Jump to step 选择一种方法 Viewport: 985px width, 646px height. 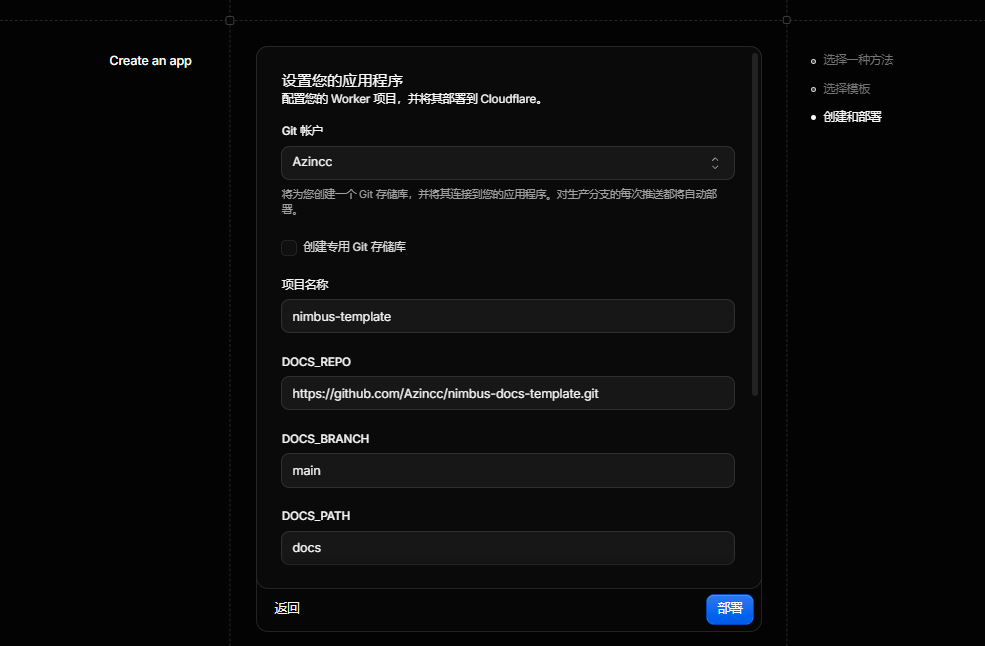coord(858,60)
